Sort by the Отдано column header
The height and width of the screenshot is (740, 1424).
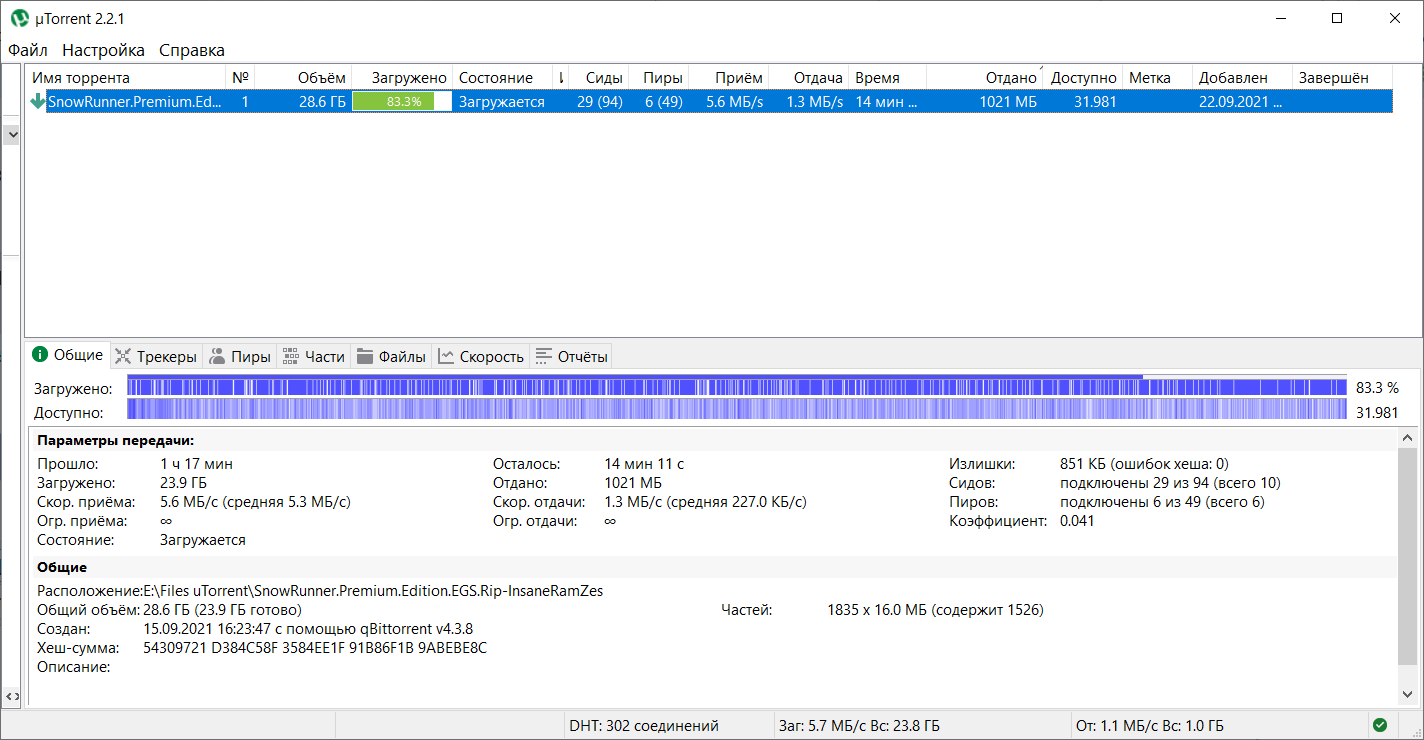[x=984, y=78]
